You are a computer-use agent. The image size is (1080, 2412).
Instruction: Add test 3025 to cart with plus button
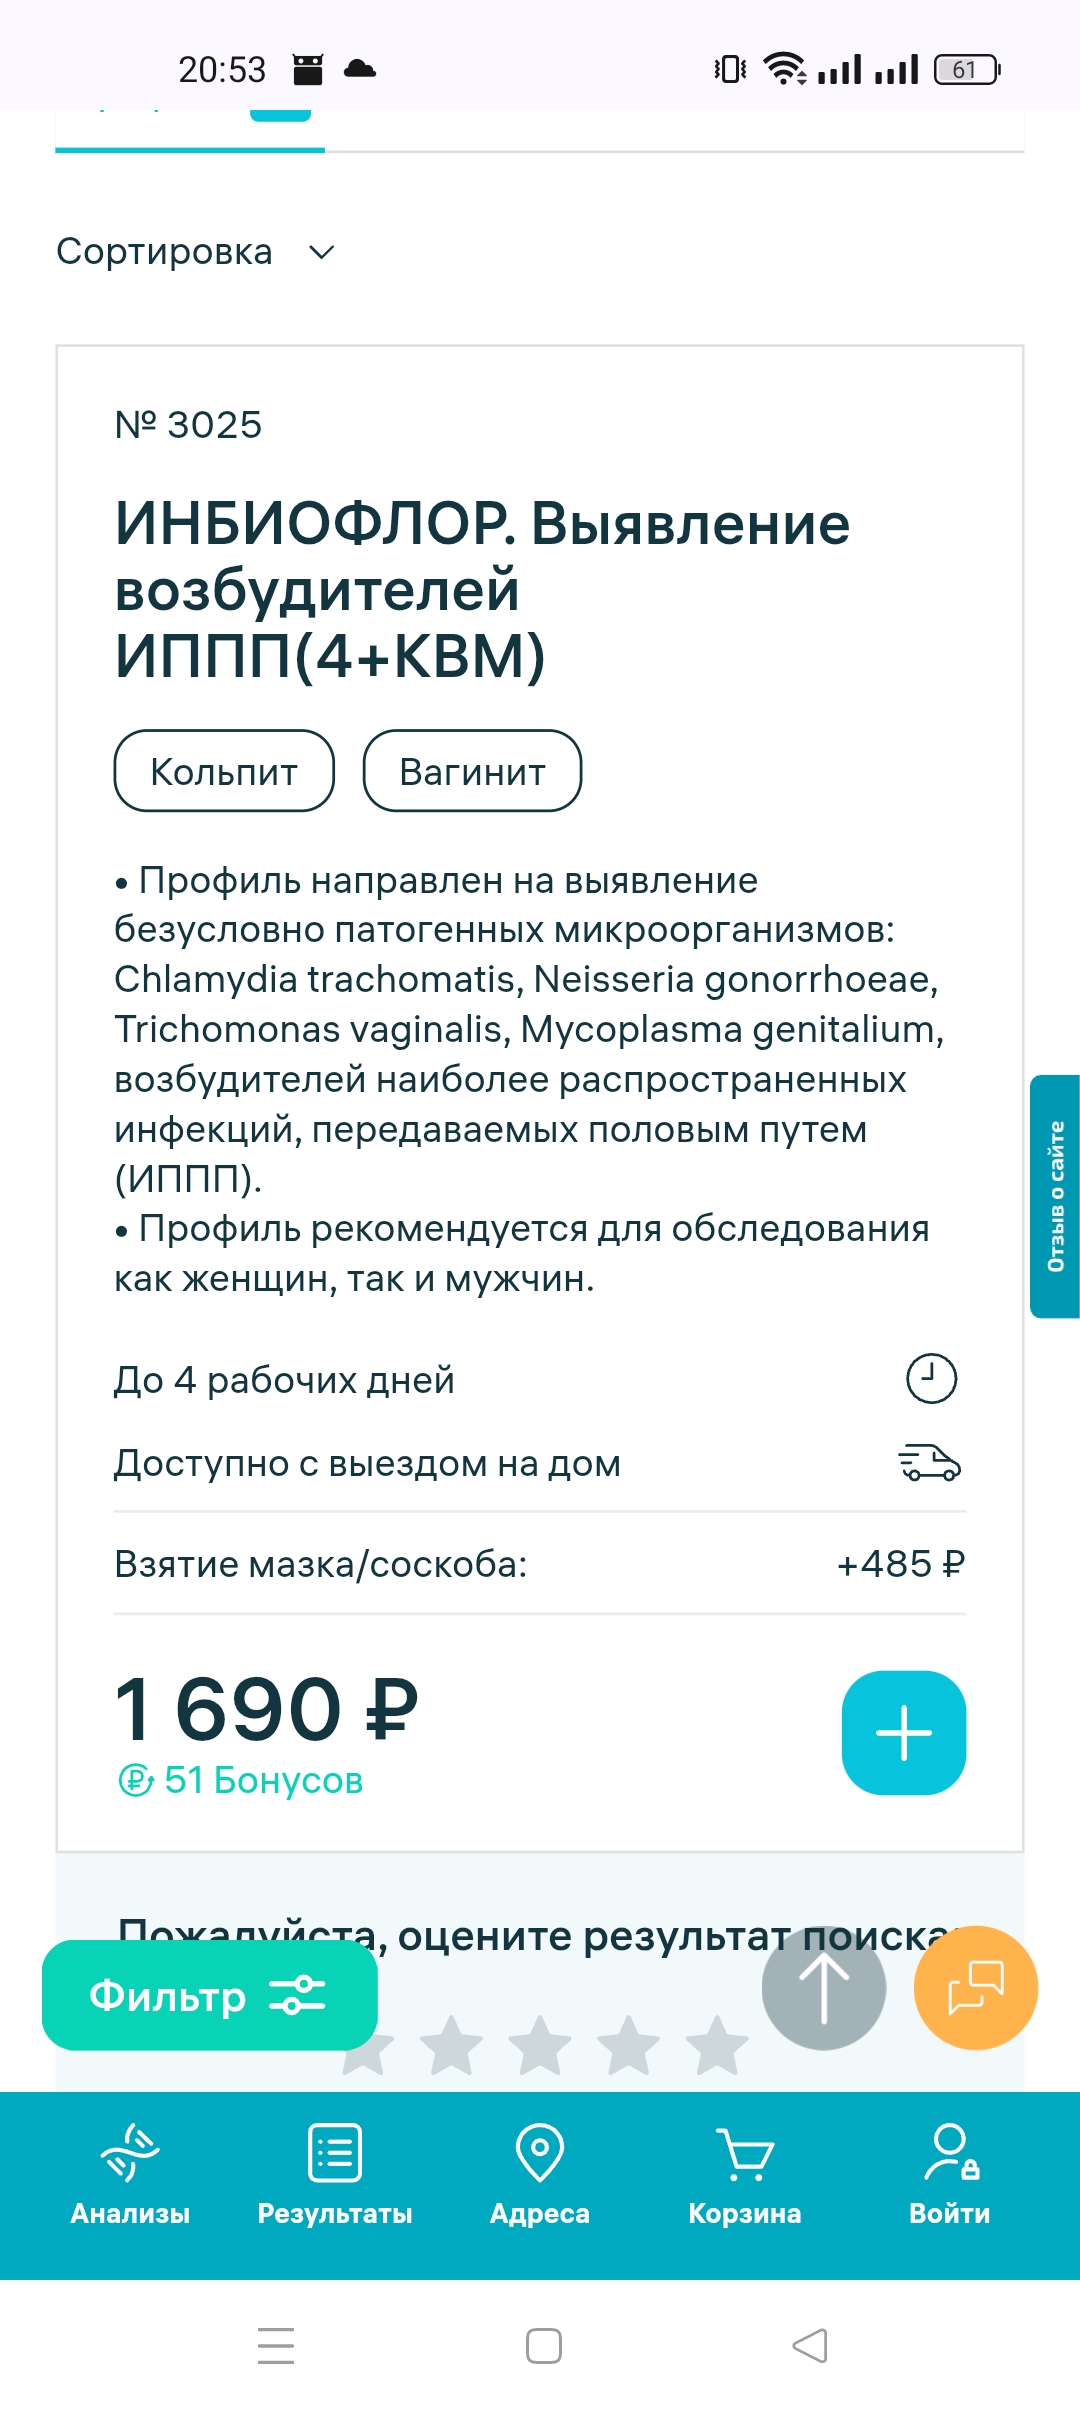point(903,1732)
